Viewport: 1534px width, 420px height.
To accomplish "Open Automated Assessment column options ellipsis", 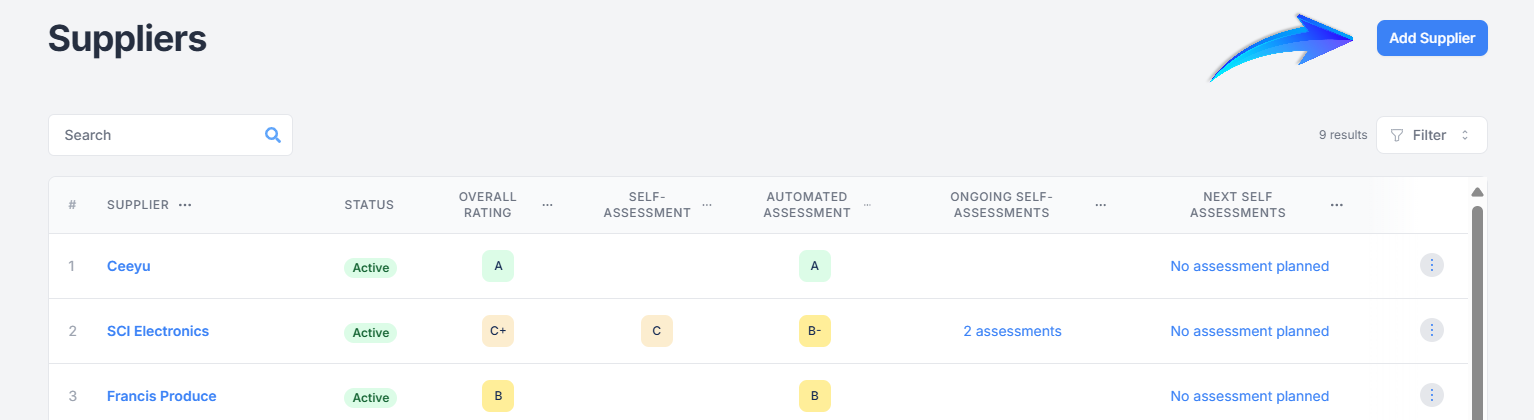I will click(x=867, y=205).
